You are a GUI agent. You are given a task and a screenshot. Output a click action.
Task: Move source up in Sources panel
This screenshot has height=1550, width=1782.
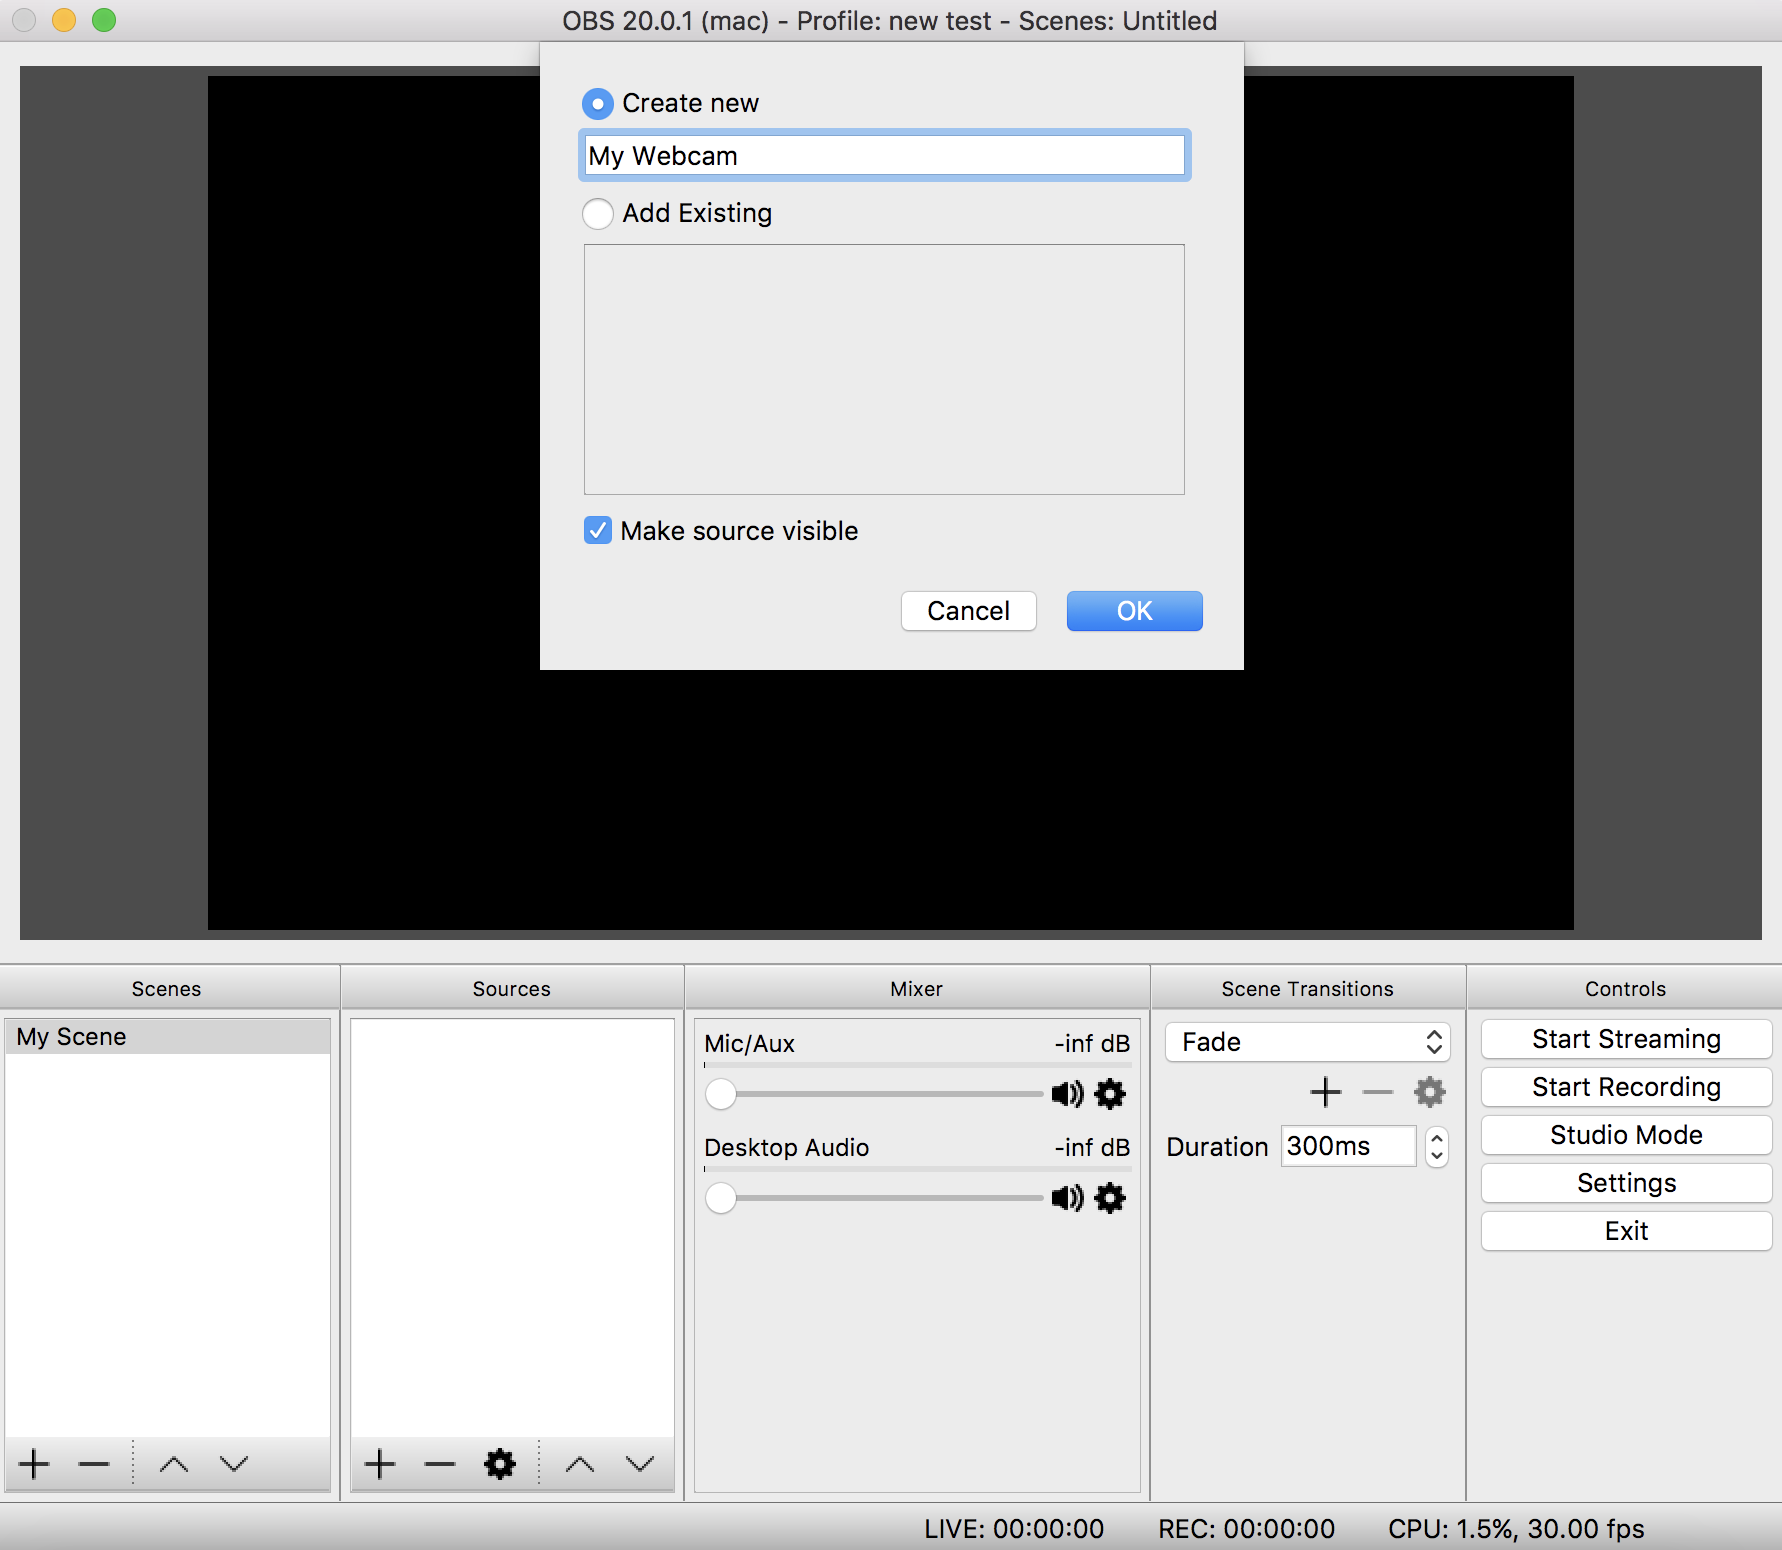click(580, 1465)
